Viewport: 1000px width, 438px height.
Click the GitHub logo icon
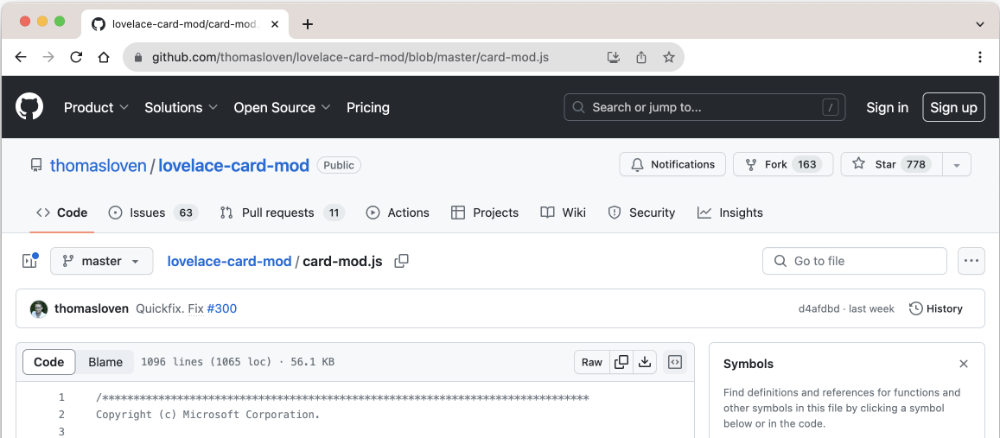pyautogui.click(x=29, y=106)
